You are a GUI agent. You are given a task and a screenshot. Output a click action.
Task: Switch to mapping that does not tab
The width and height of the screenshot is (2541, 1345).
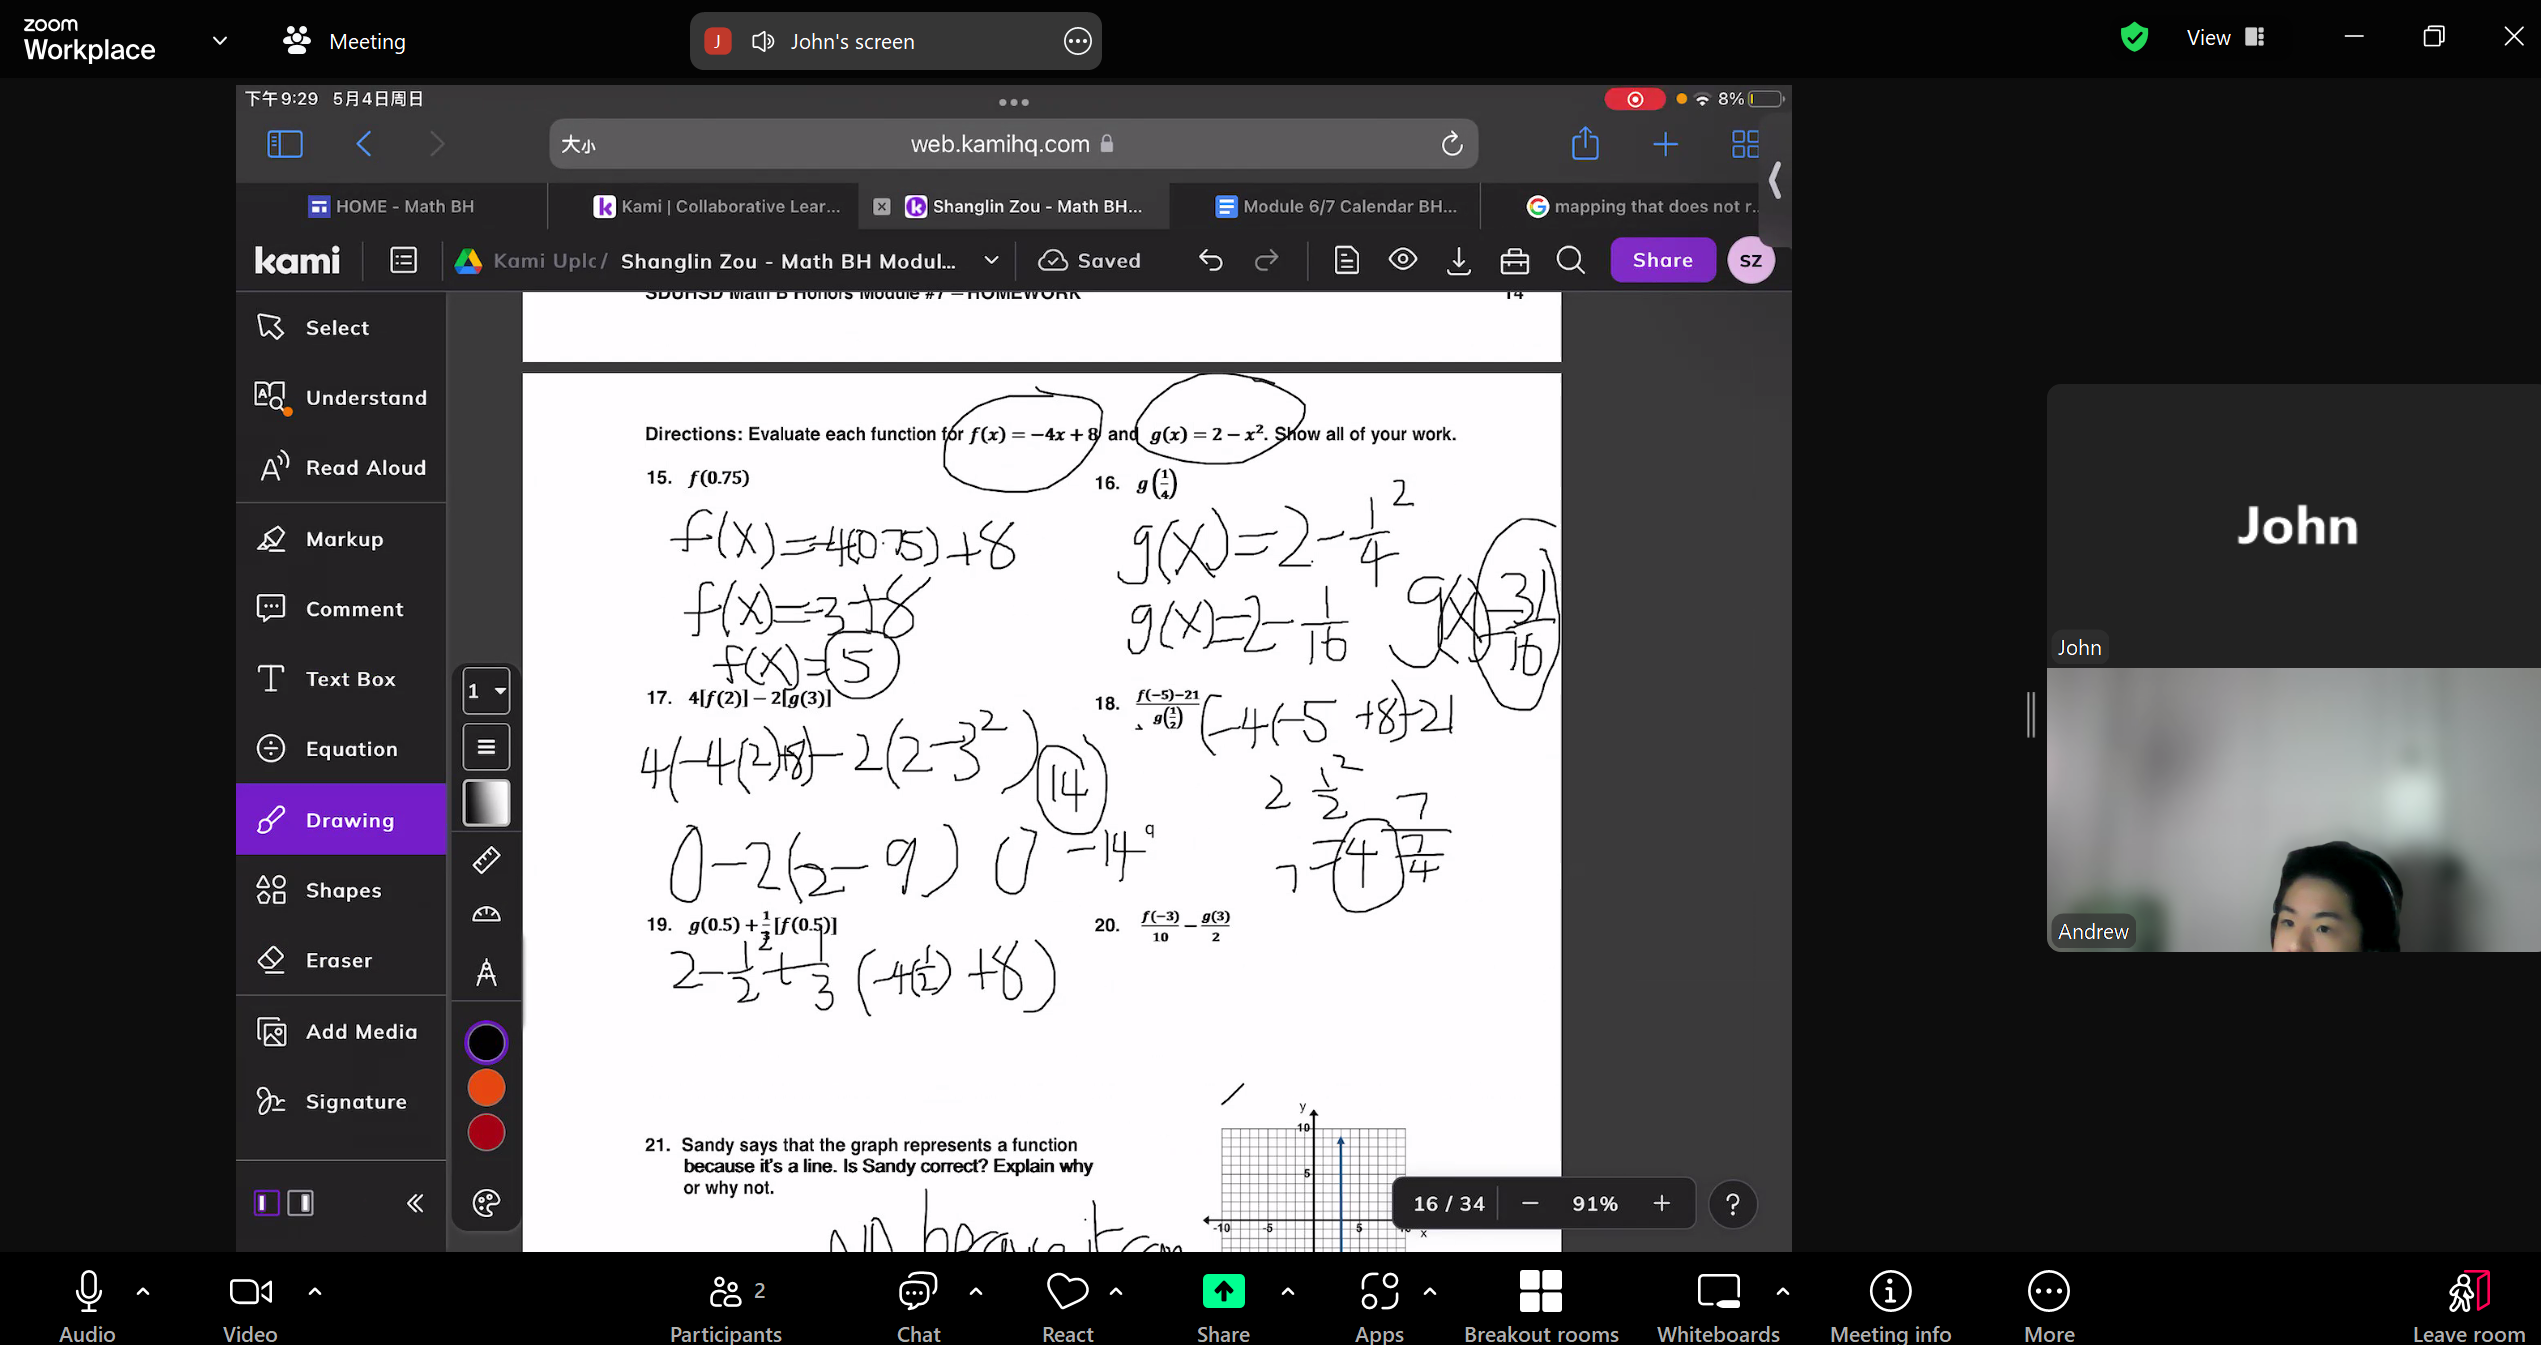coord(1640,206)
